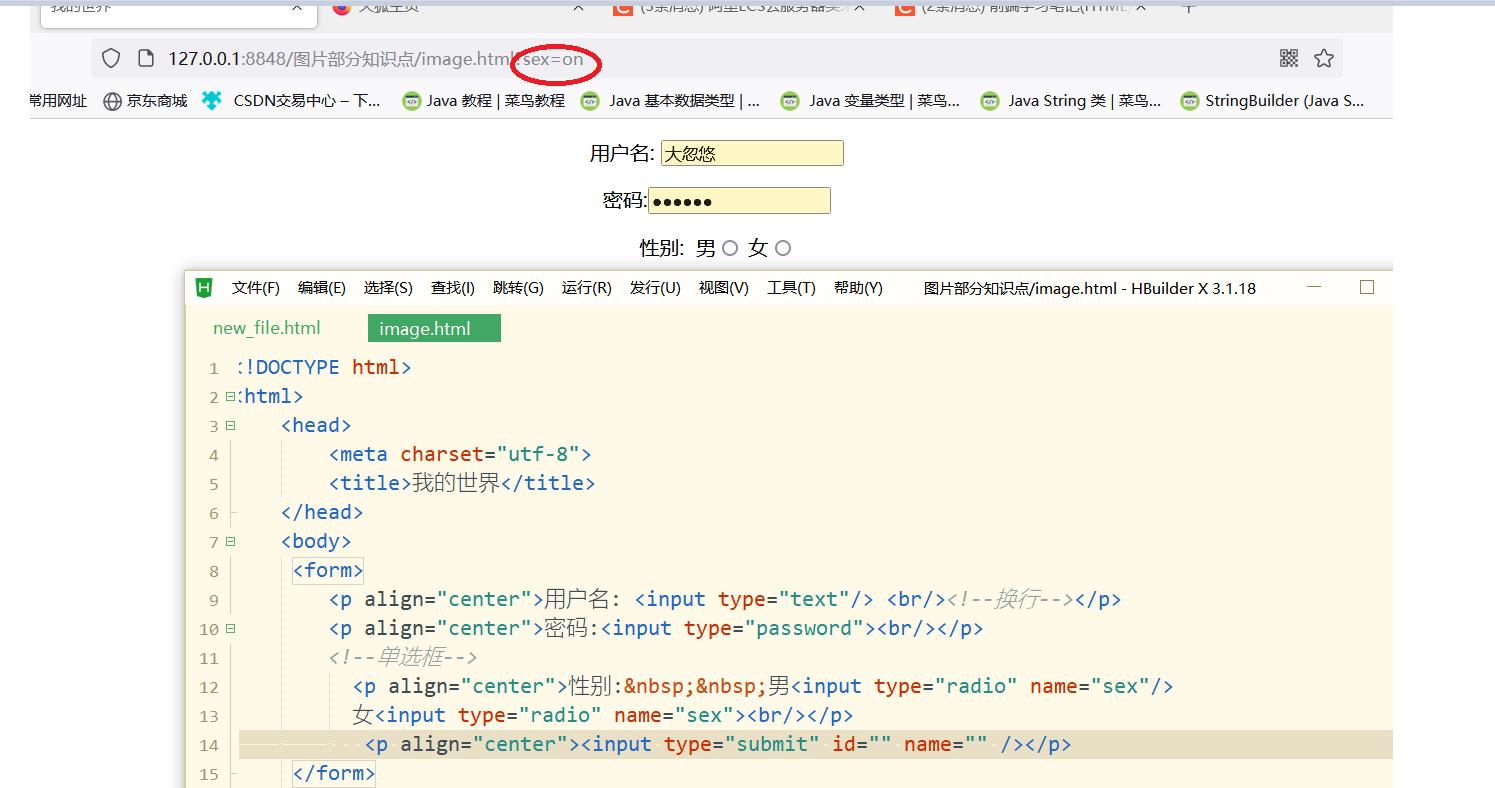Screen dimensions: 1495x788
Task: Click the closing </form> tag on line 15
Action: (334, 773)
